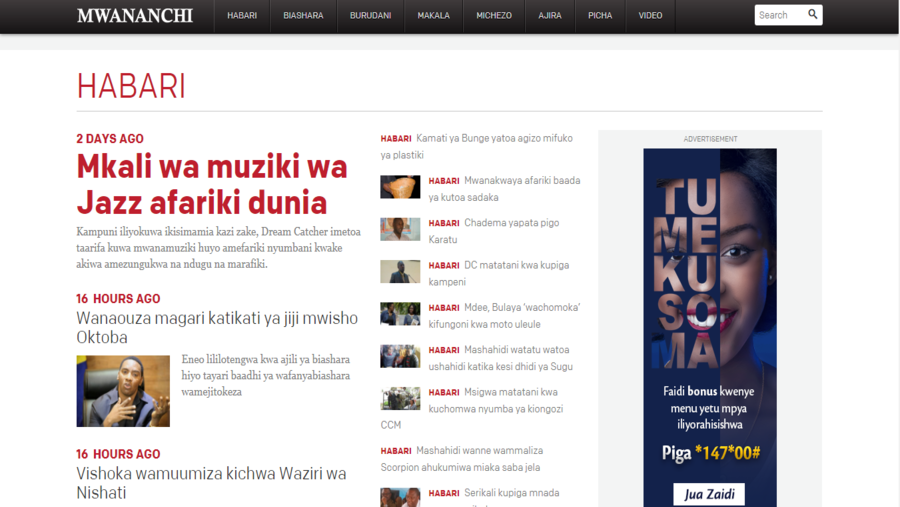This screenshot has height=507, width=900.
Task: Click thumbnail beside DC matatani story
Action: tap(400, 271)
